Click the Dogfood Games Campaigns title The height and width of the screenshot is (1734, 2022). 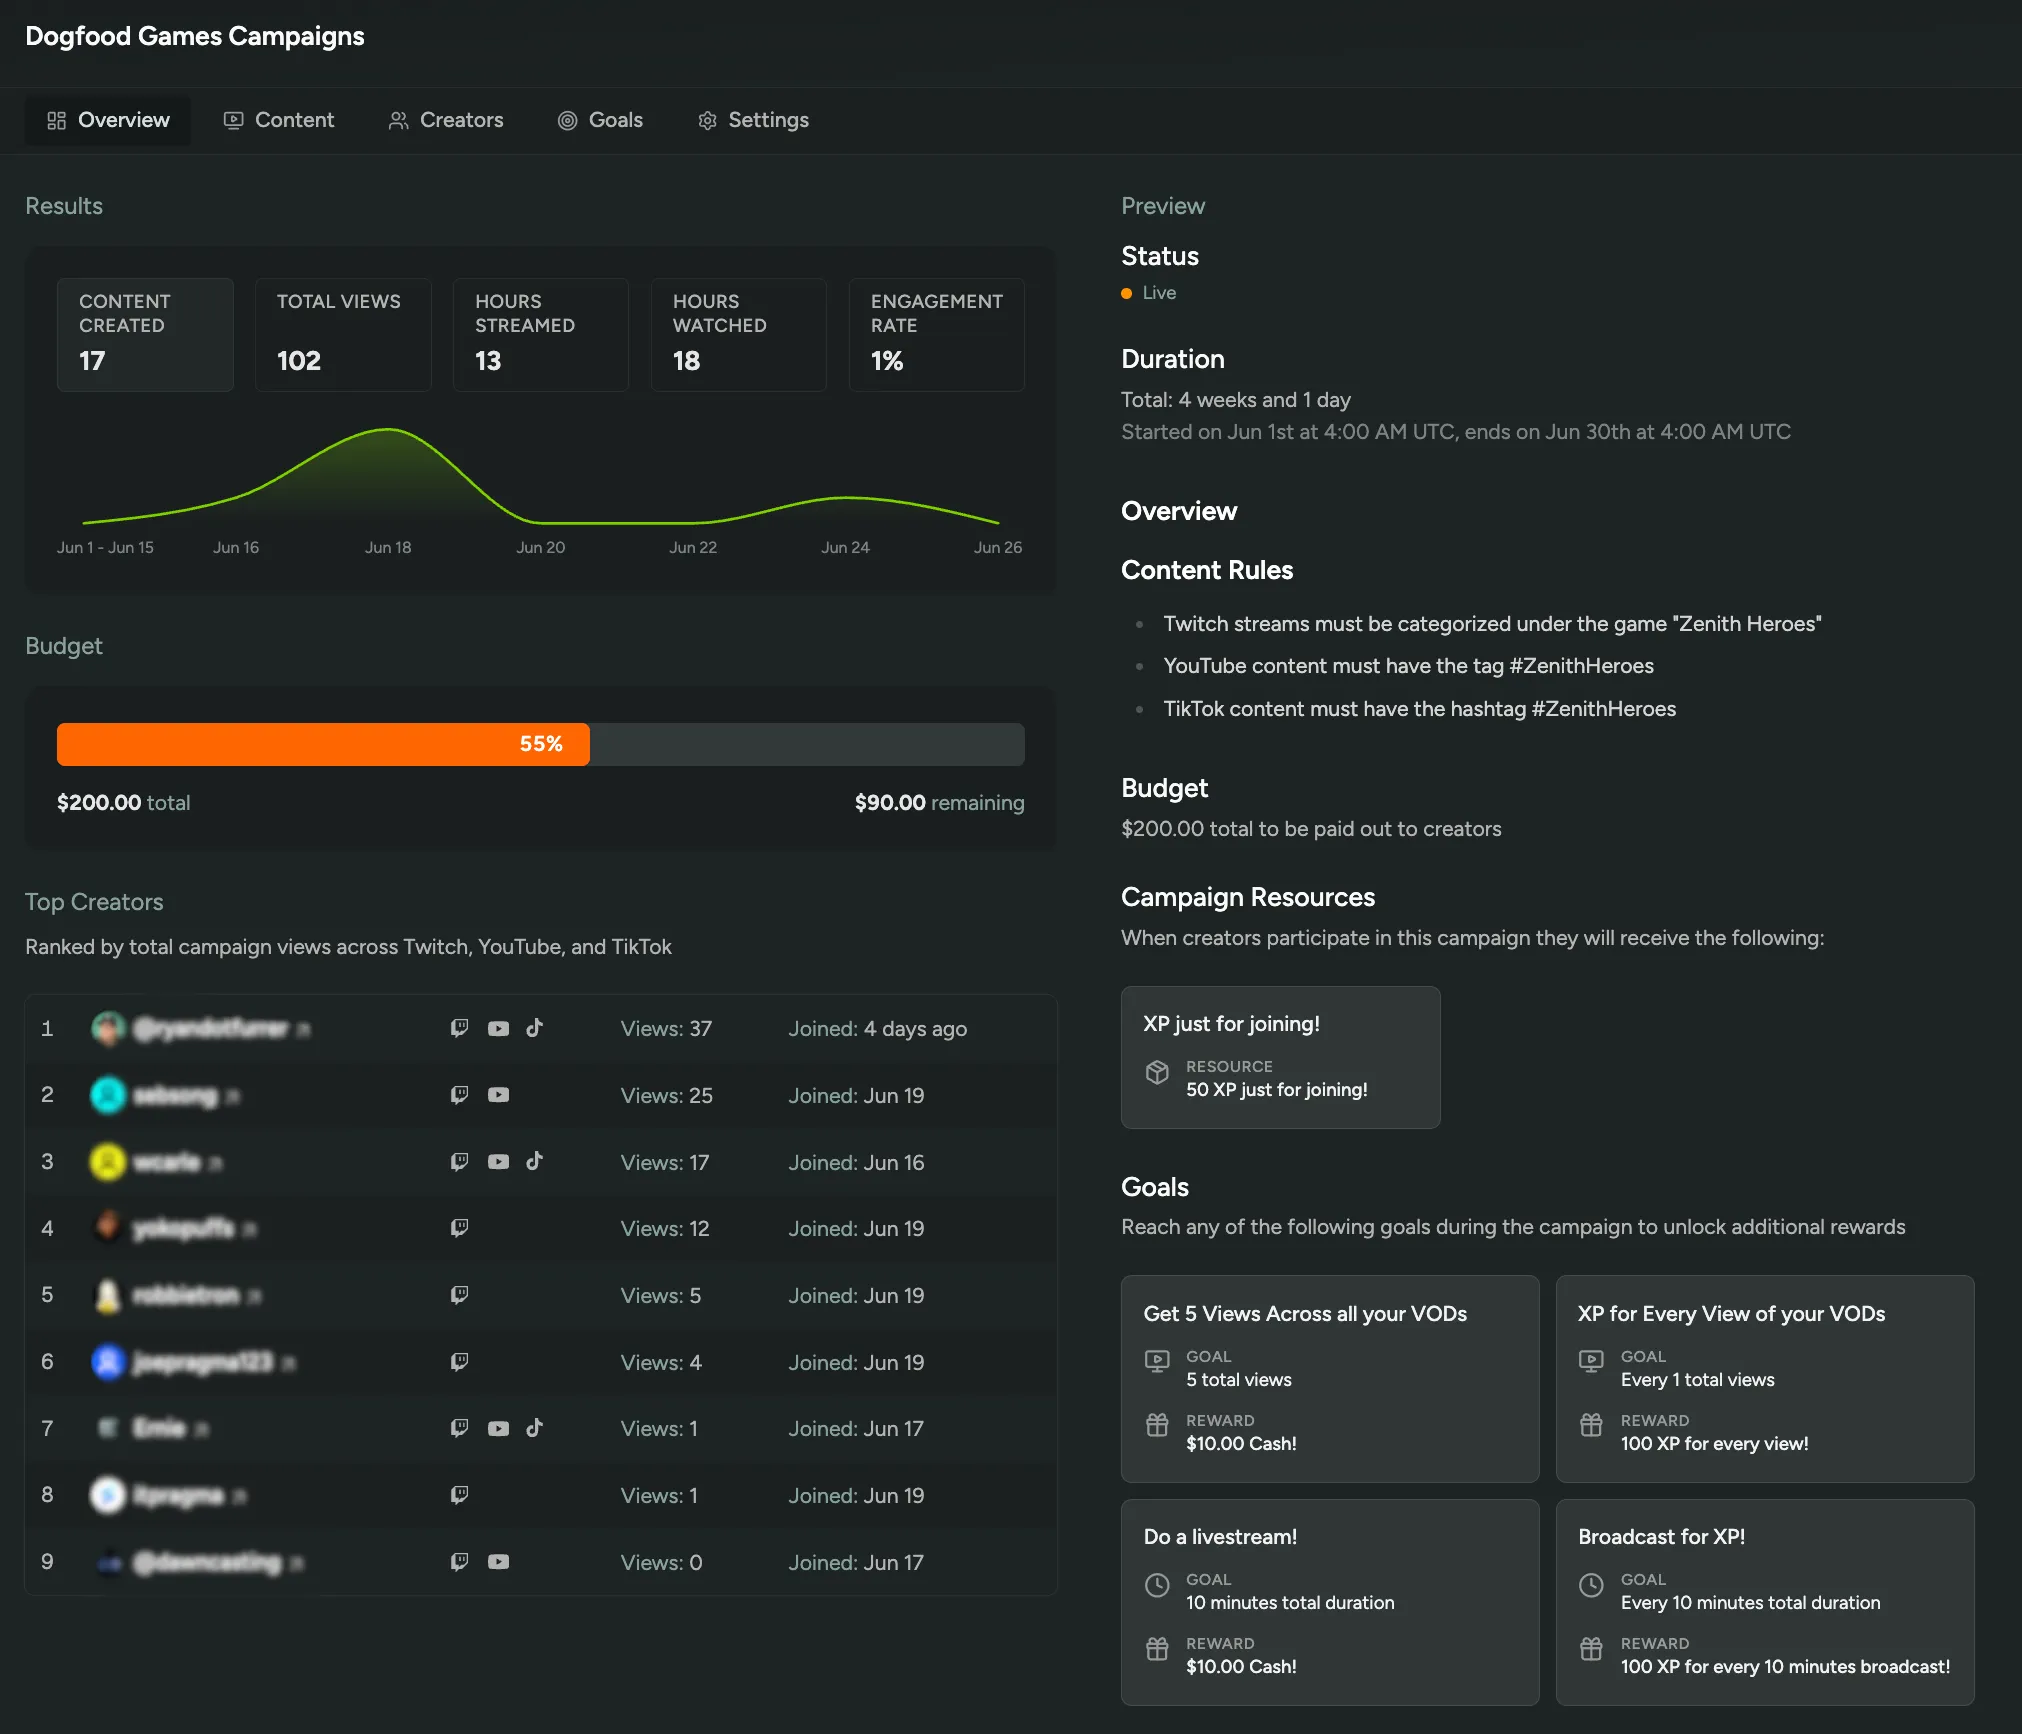tap(195, 36)
